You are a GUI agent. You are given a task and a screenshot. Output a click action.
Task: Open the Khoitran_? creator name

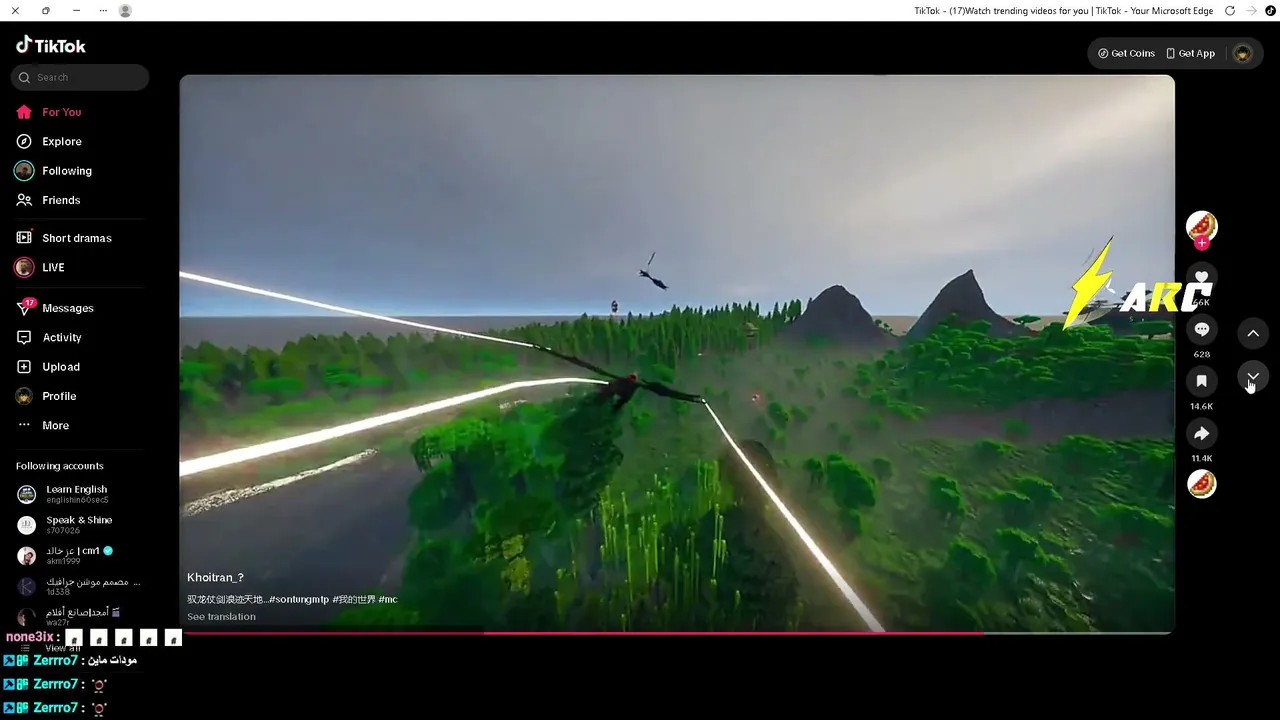[x=215, y=577]
